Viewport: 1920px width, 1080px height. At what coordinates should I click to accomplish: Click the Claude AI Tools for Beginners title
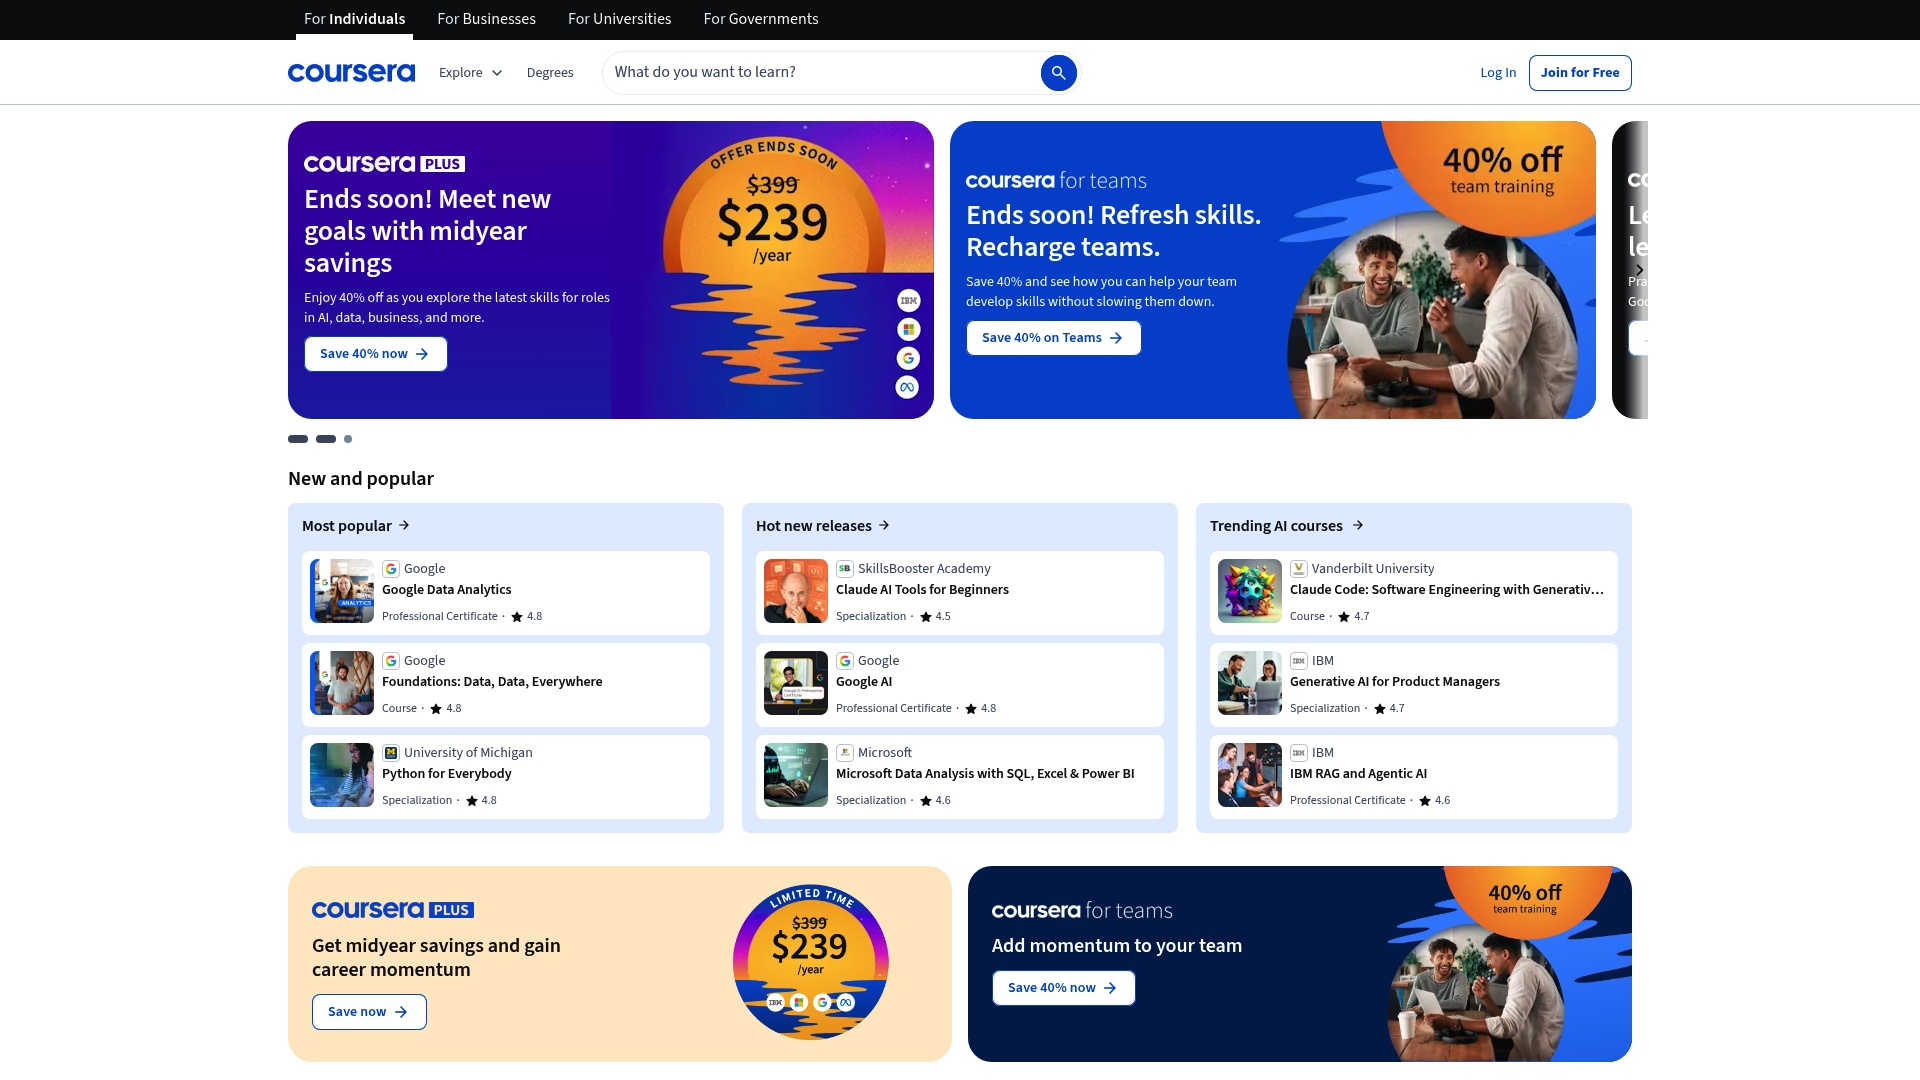pos(922,590)
